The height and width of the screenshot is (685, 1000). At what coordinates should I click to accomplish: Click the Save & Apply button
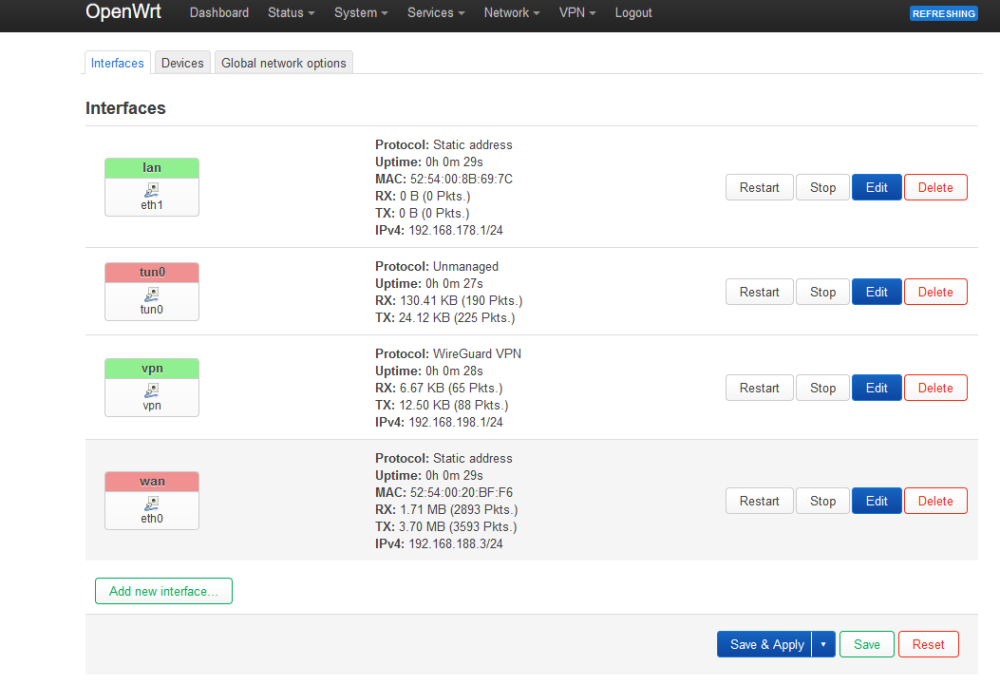tap(765, 644)
